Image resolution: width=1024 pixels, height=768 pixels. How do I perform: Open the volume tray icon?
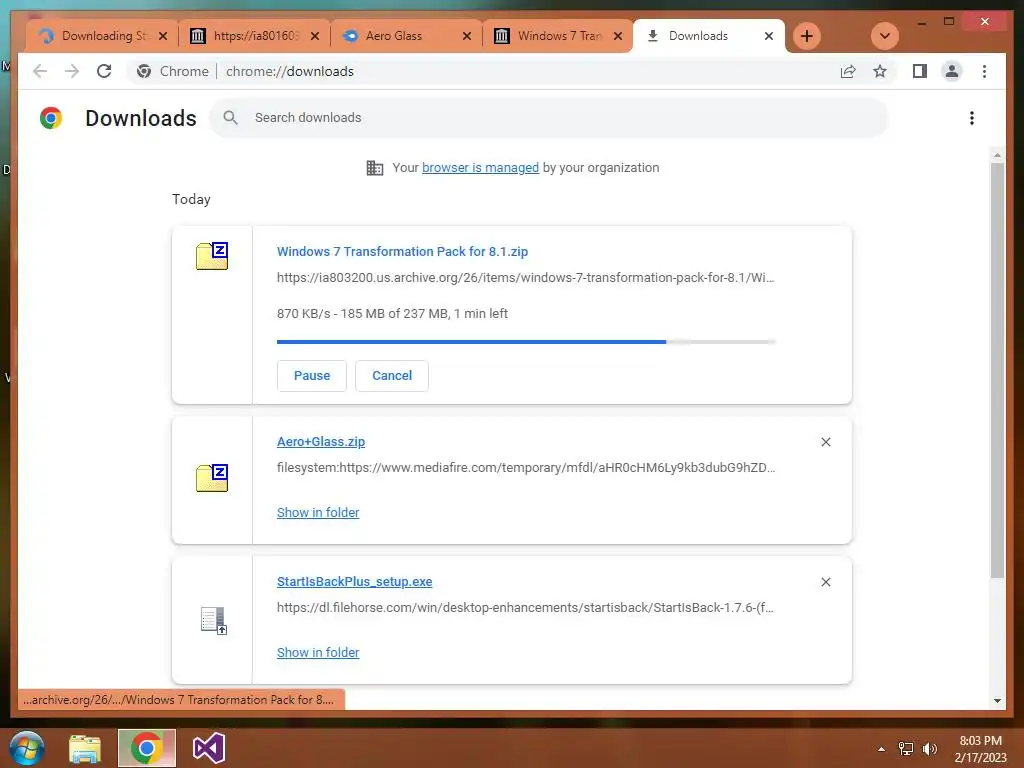click(929, 749)
